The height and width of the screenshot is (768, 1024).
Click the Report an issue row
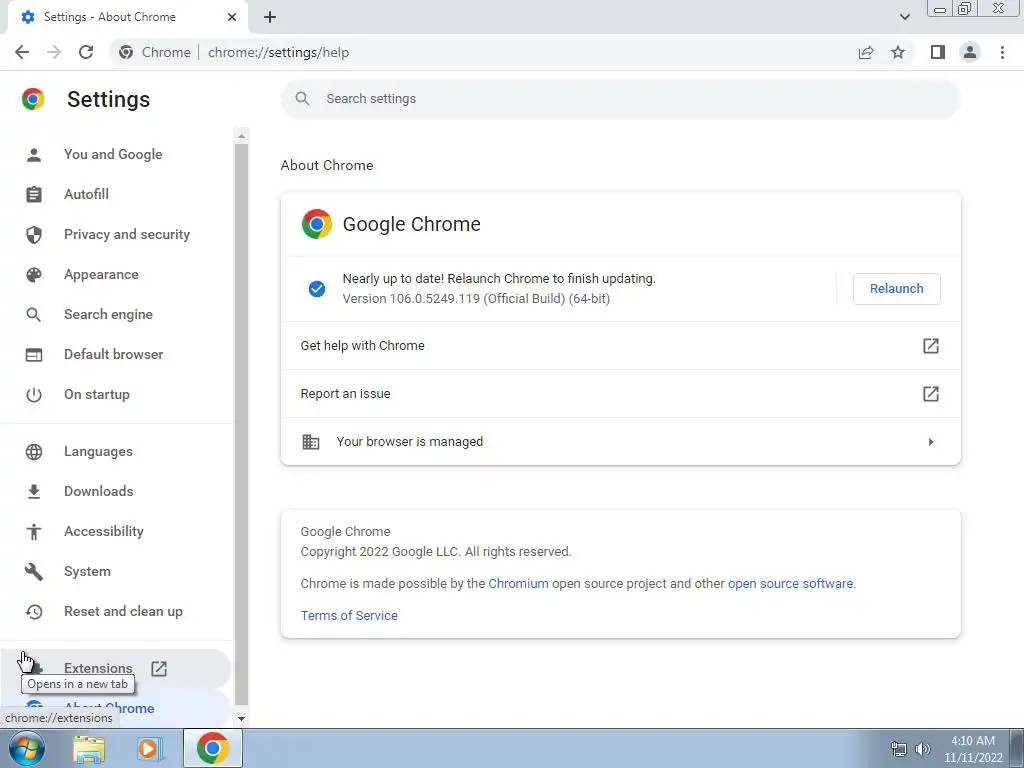coord(620,394)
